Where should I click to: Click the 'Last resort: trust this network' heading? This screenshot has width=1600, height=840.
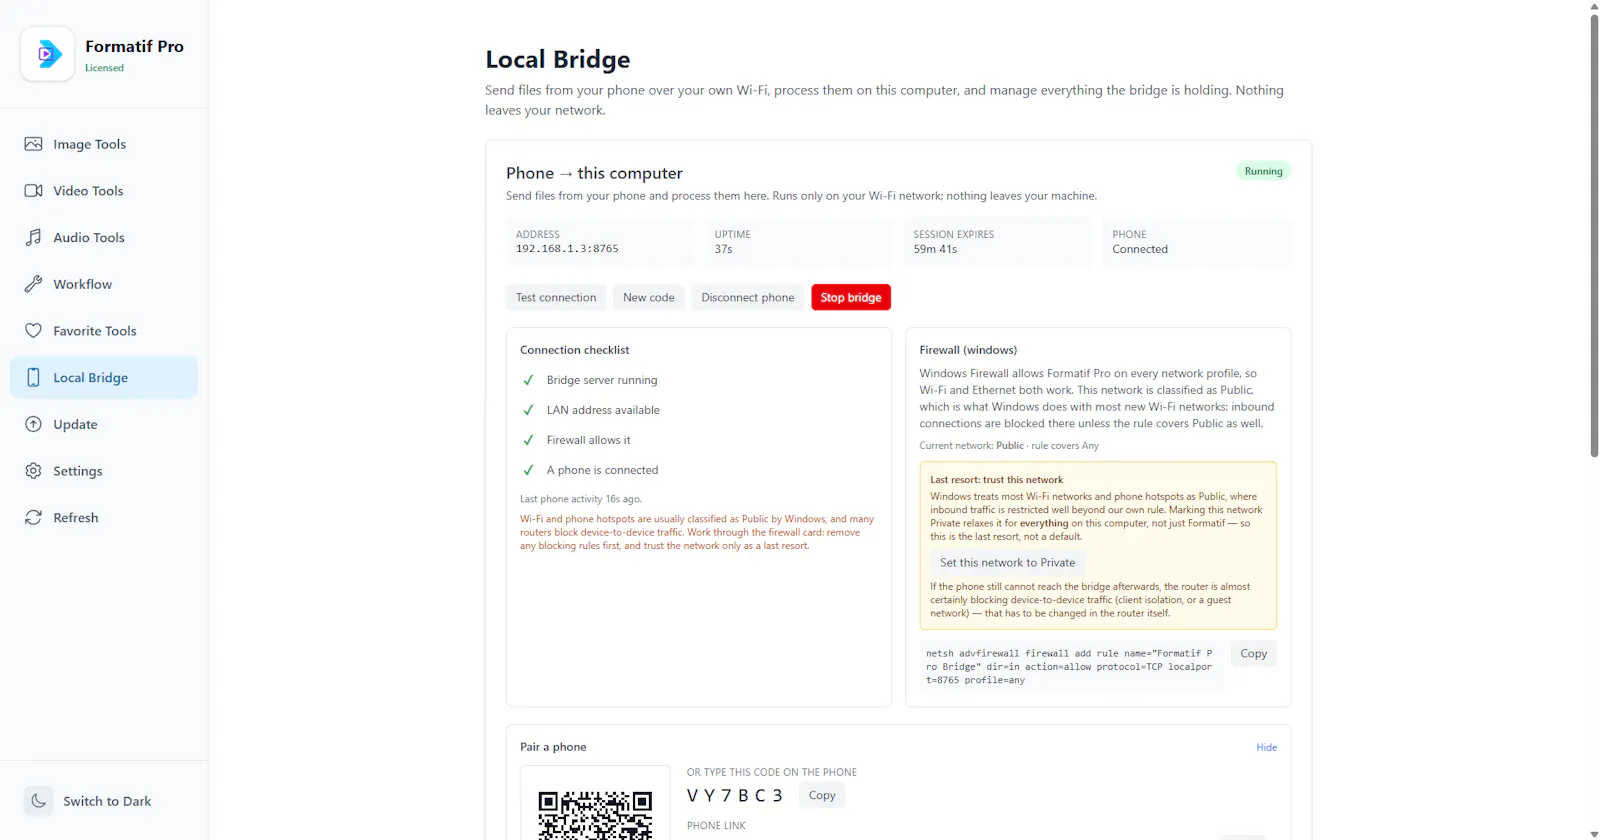[997, 479]
